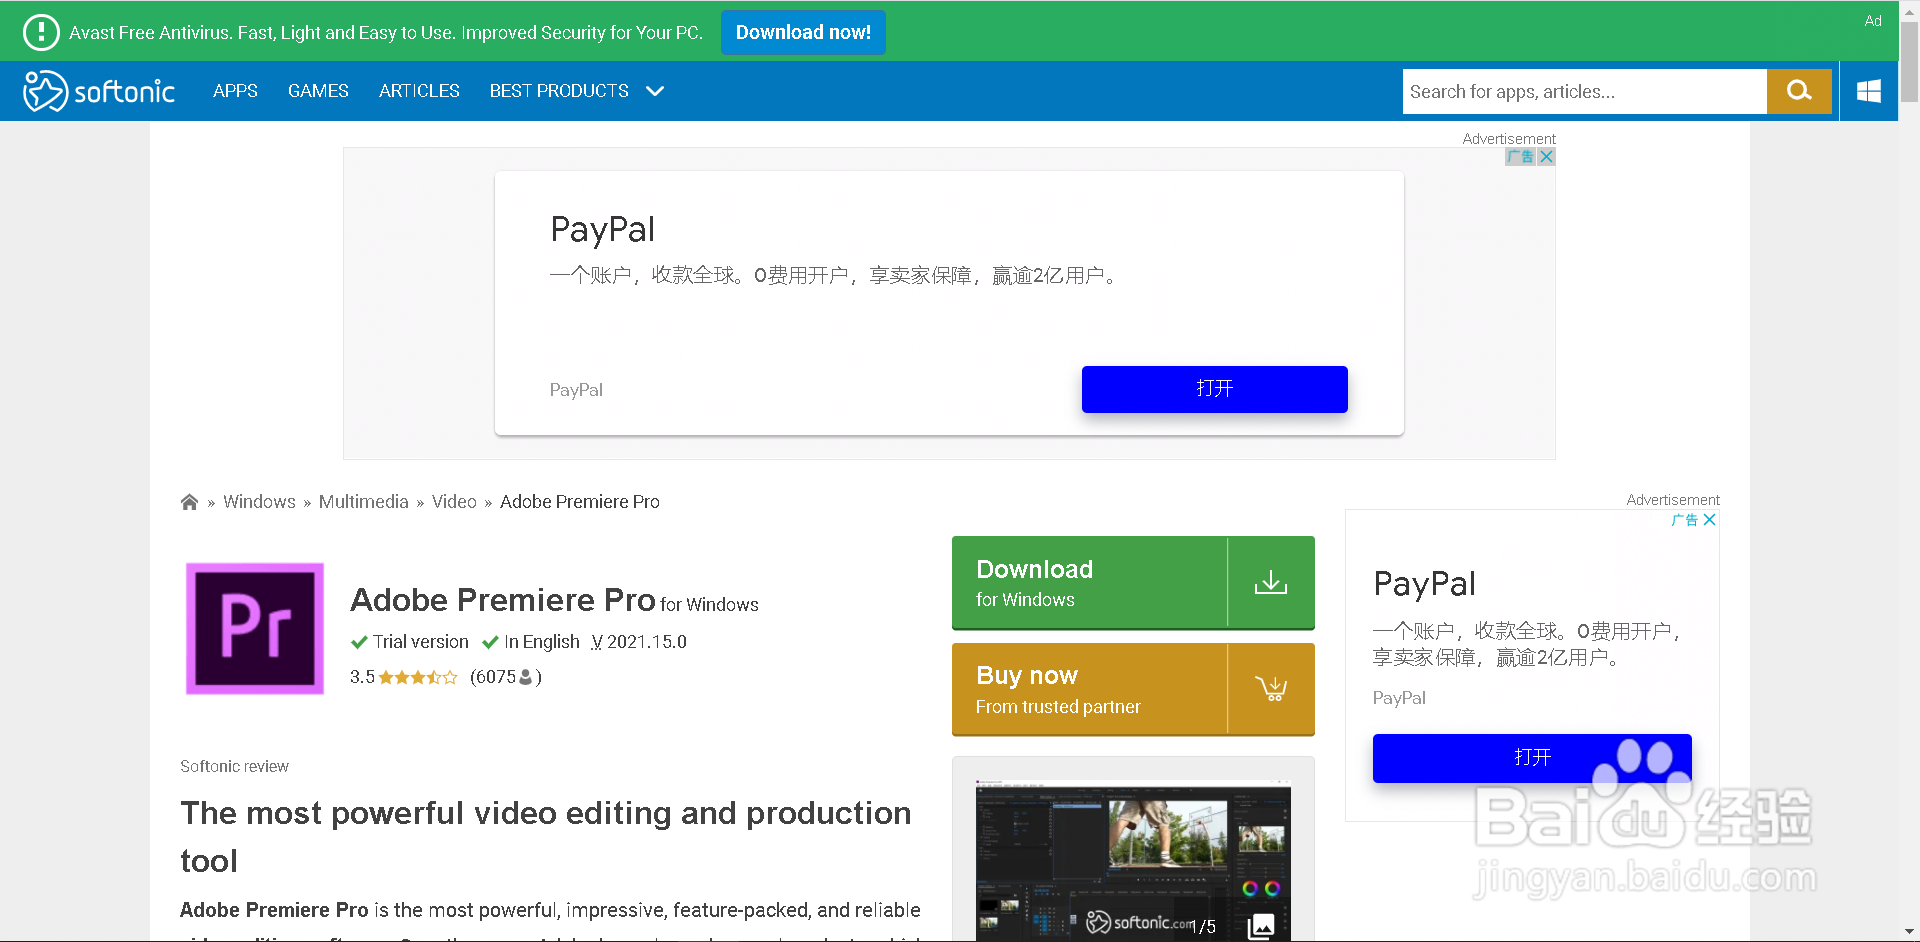Image resolution: width=1920 pixels, height=942 pixels.
Task: Click the shopping cart icon on Buy now
Action: [x=1271, y=689]
